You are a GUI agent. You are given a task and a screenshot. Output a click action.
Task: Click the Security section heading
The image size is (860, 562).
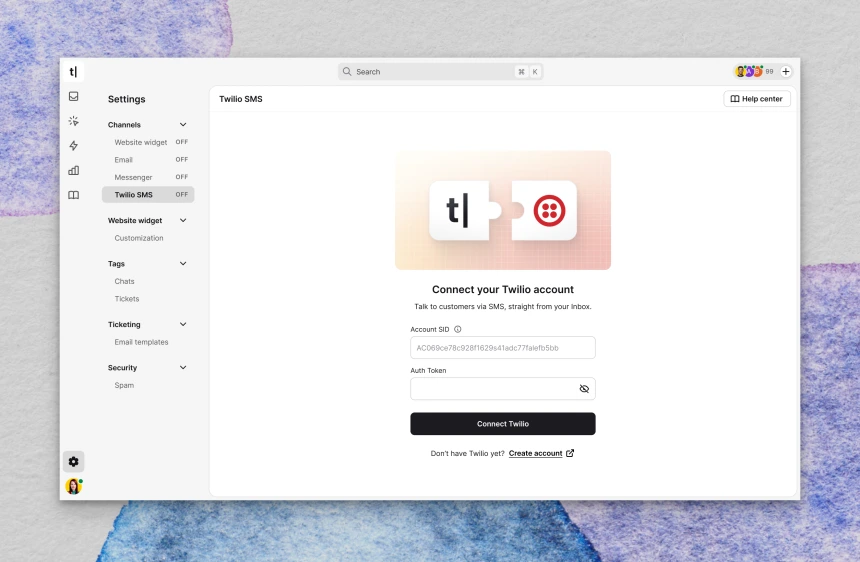[122, 368]
